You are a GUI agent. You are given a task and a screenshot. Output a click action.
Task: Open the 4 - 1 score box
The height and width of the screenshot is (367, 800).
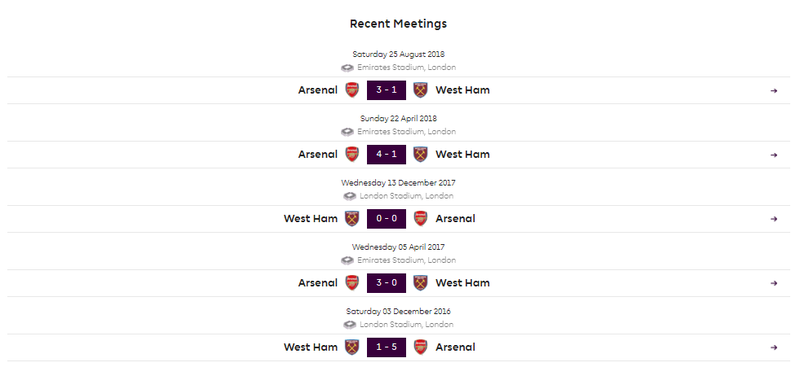point(386,155)
